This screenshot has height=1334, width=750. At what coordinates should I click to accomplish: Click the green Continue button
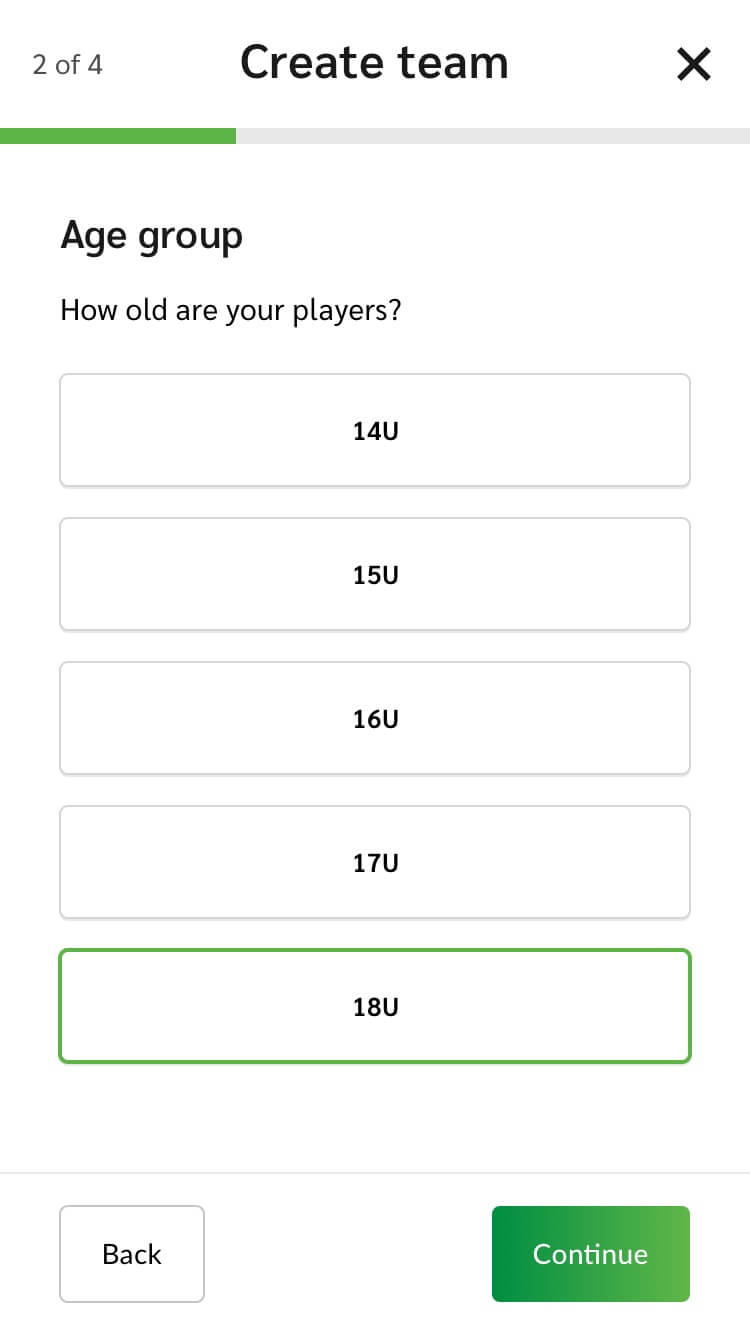[x=590, y=1254]
